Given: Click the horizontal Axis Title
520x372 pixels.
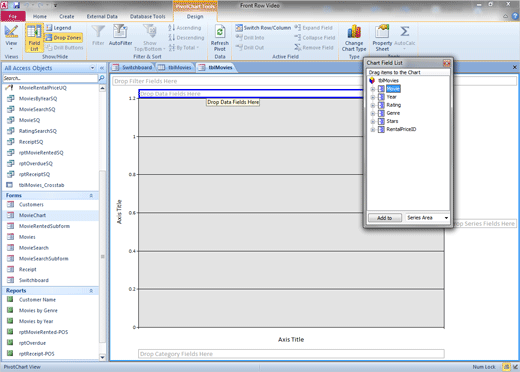Looking at the screenshot, I should point(291,339).
